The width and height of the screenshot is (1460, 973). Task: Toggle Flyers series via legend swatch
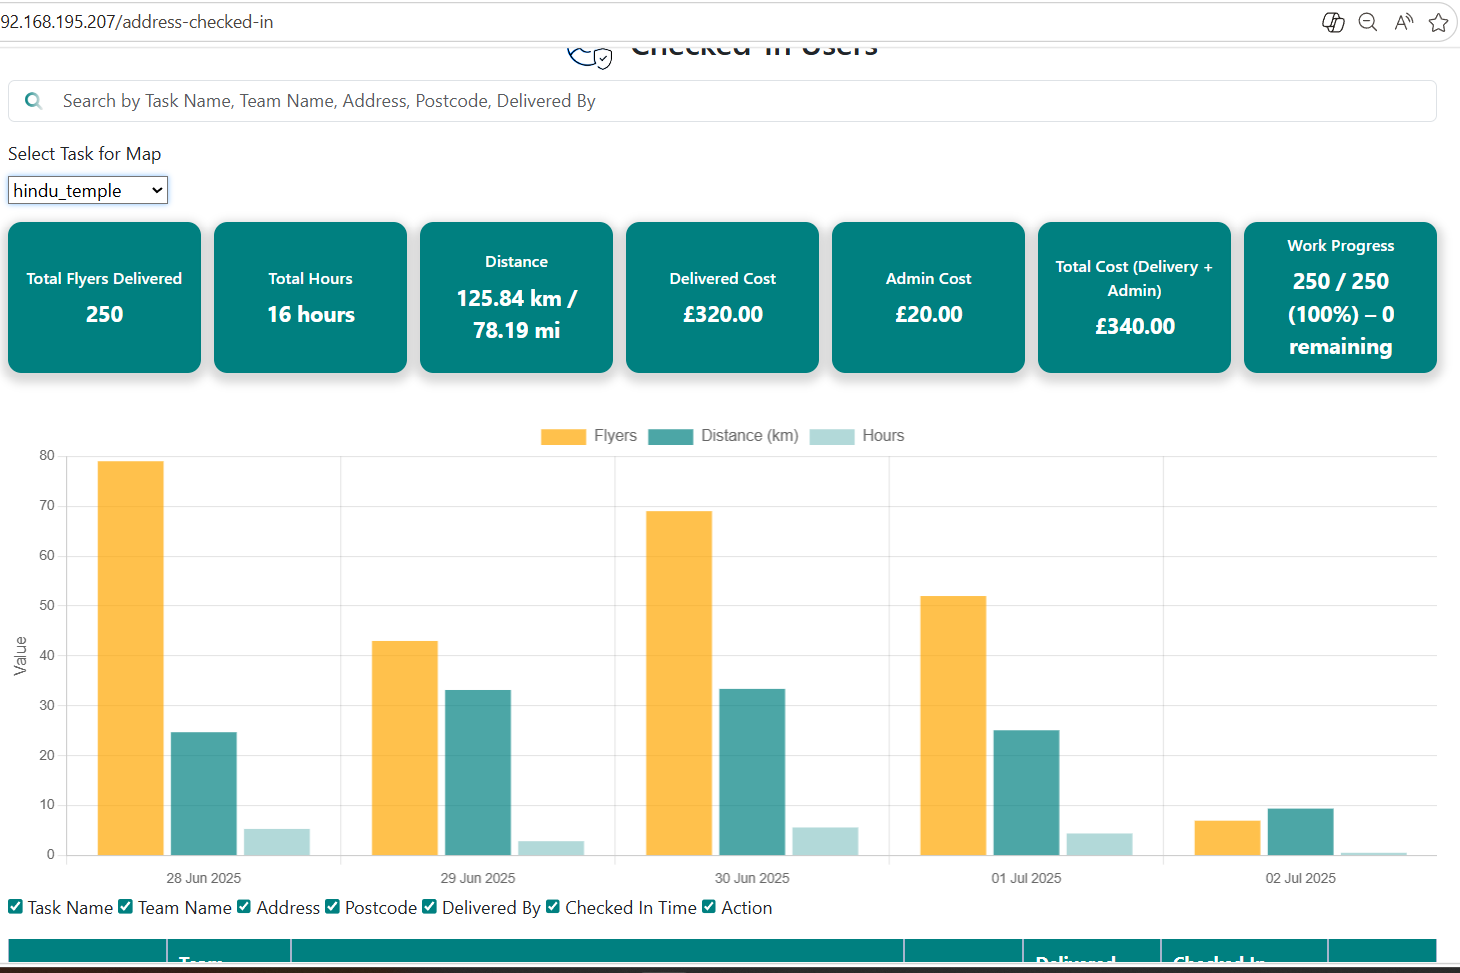(563, 436)
